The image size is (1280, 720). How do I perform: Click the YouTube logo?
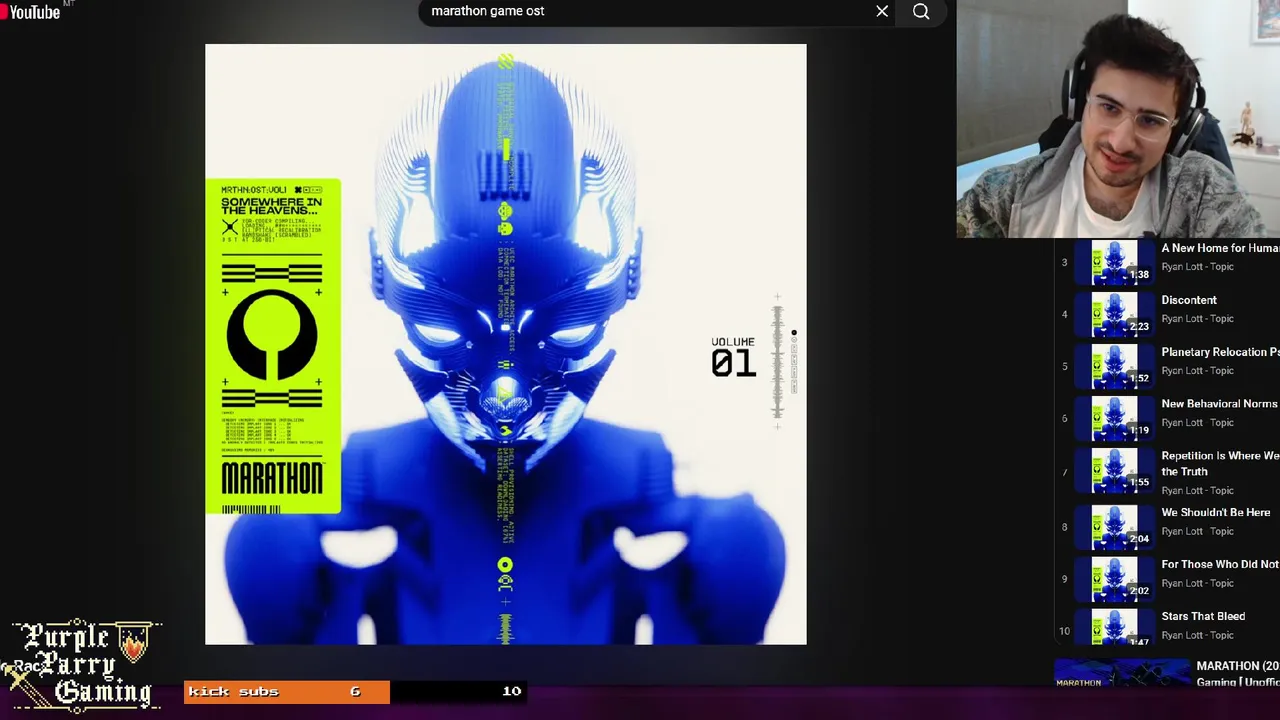pyautogui.click(x=32, y=11)
